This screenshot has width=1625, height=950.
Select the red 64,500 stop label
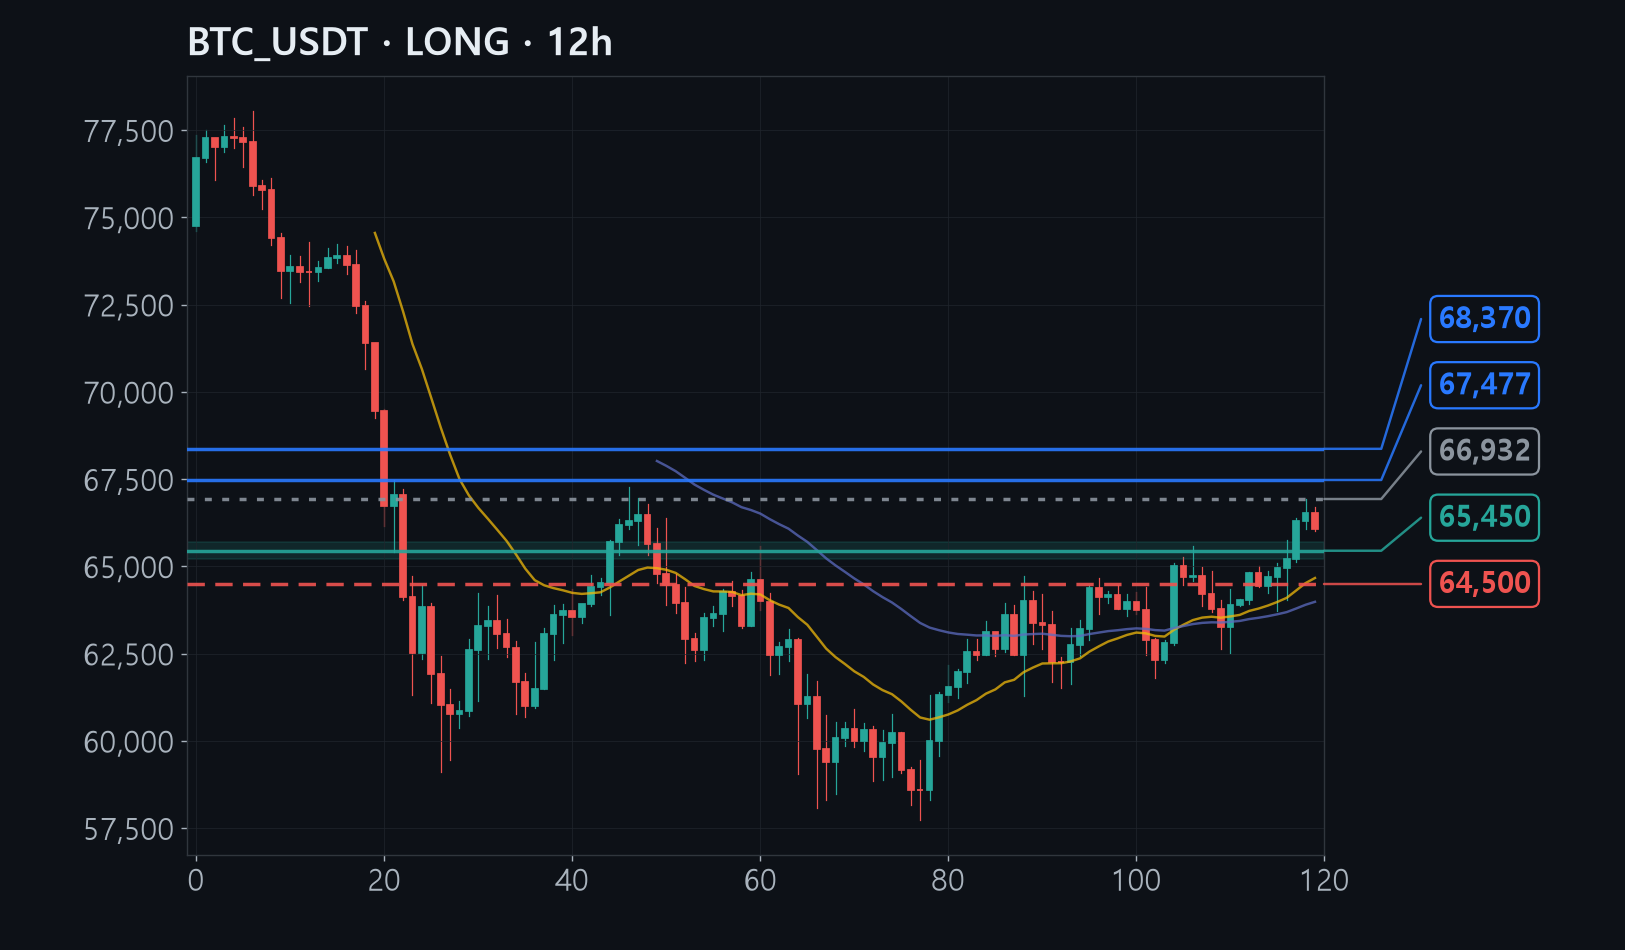tap(1484, 583)
